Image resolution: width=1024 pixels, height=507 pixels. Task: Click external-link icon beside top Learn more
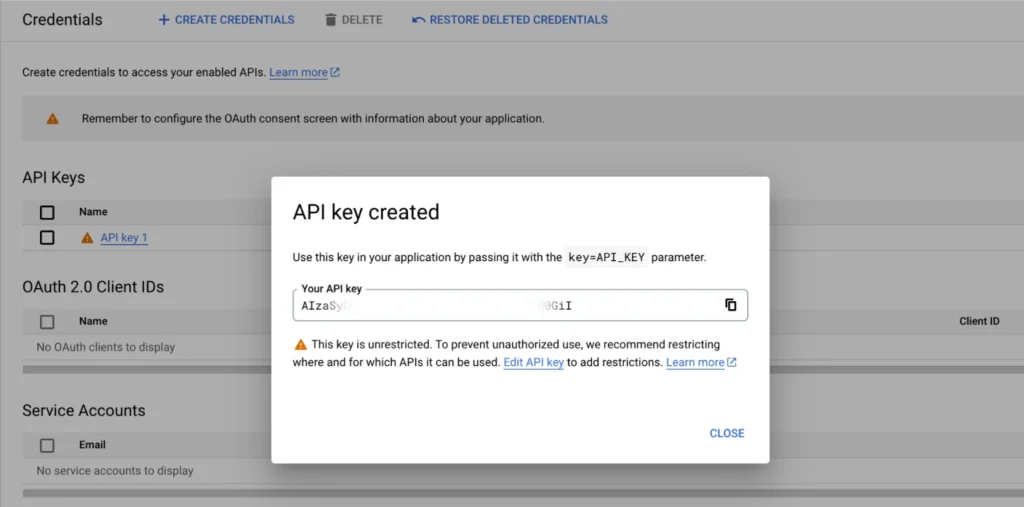(335, 73)
